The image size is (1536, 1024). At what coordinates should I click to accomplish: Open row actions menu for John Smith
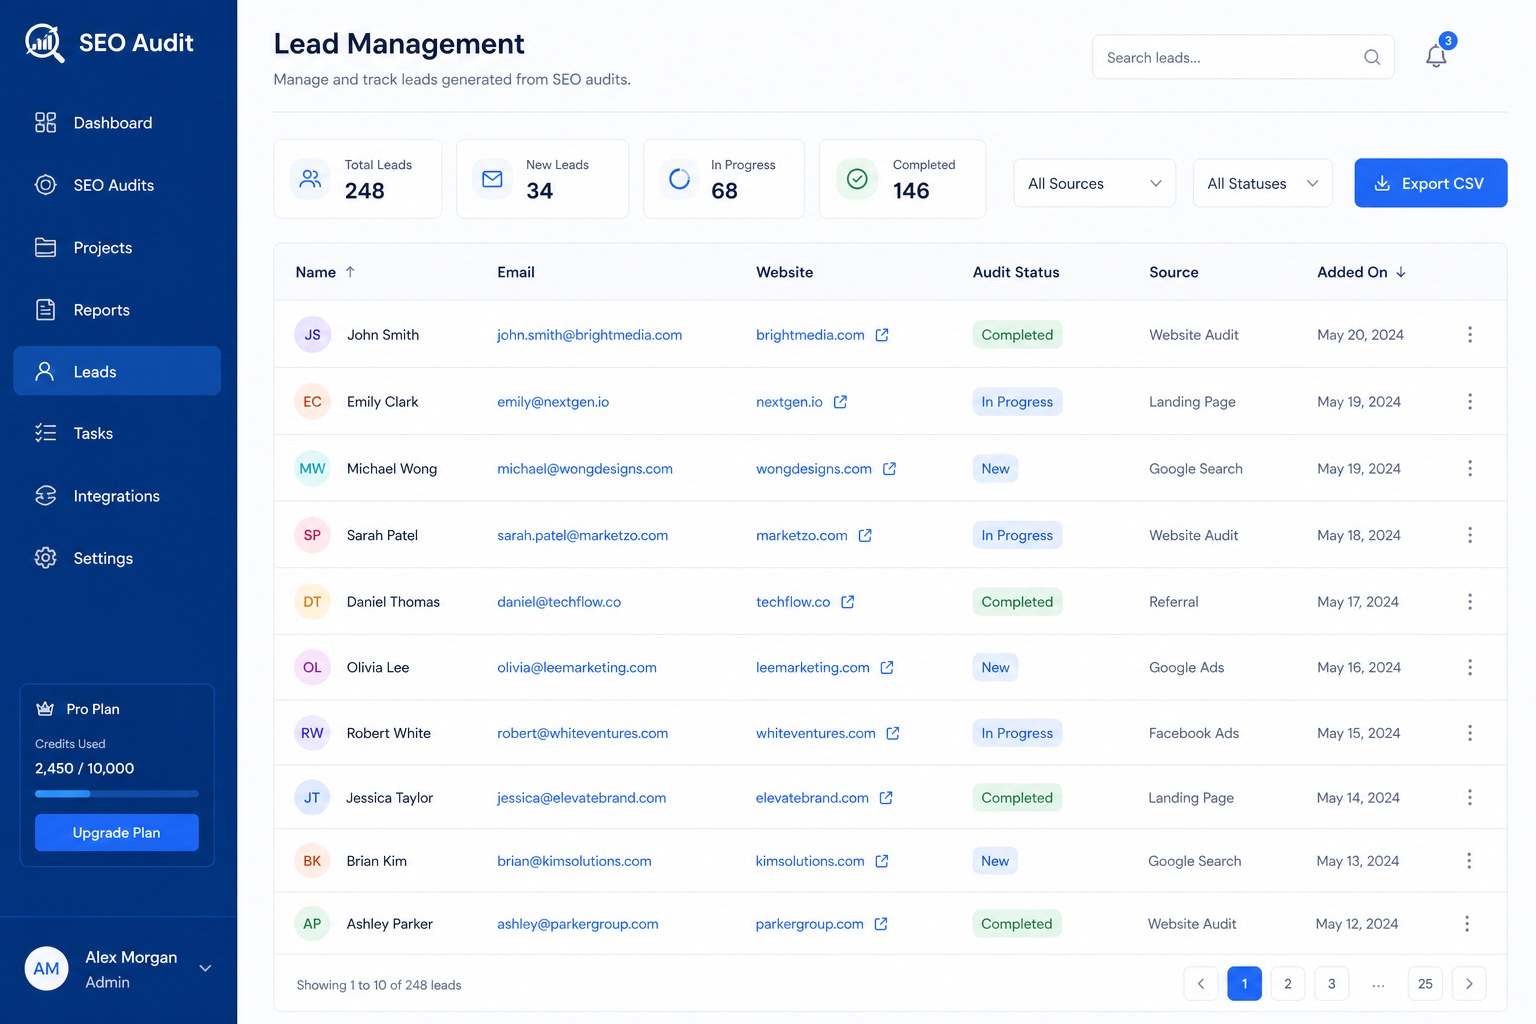coord(1470,335)
